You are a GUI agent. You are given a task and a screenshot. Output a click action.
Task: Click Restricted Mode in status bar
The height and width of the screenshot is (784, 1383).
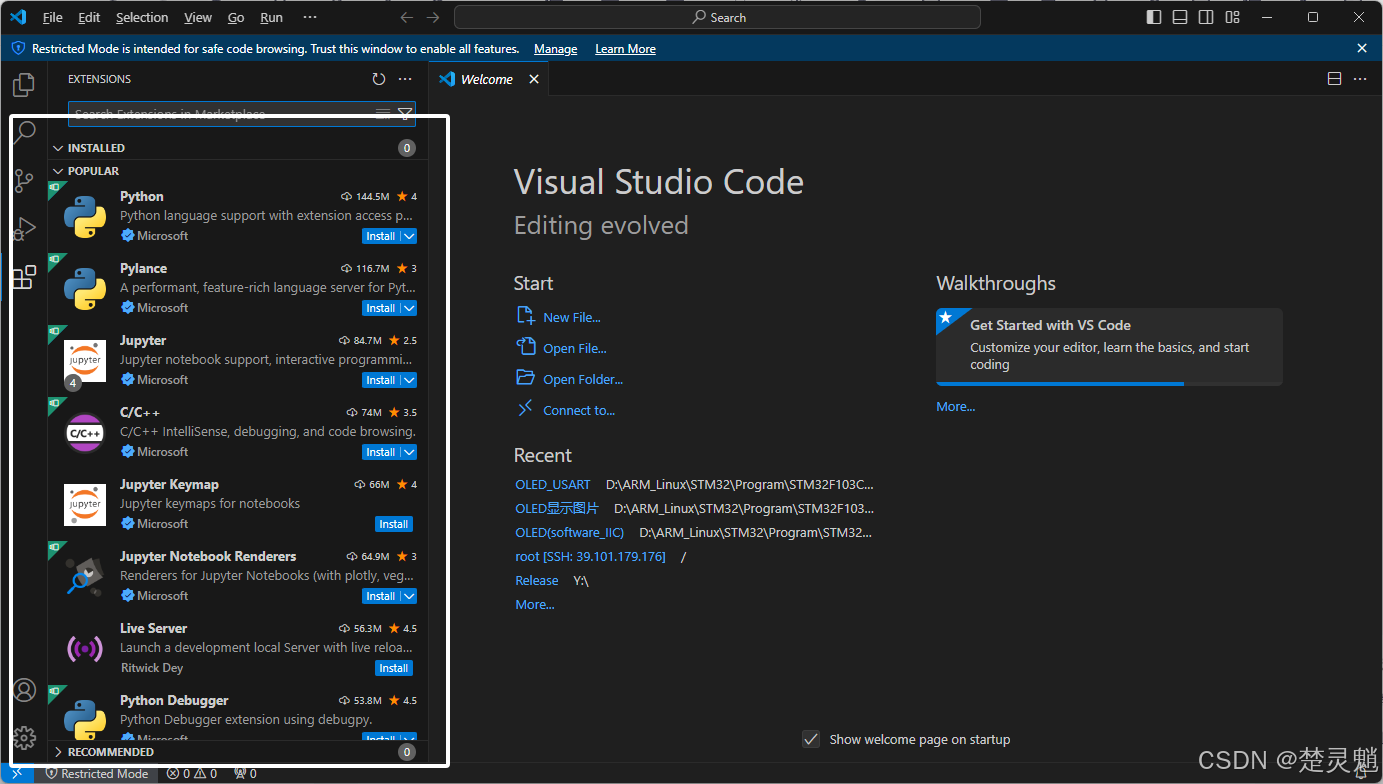click(97, 773)
